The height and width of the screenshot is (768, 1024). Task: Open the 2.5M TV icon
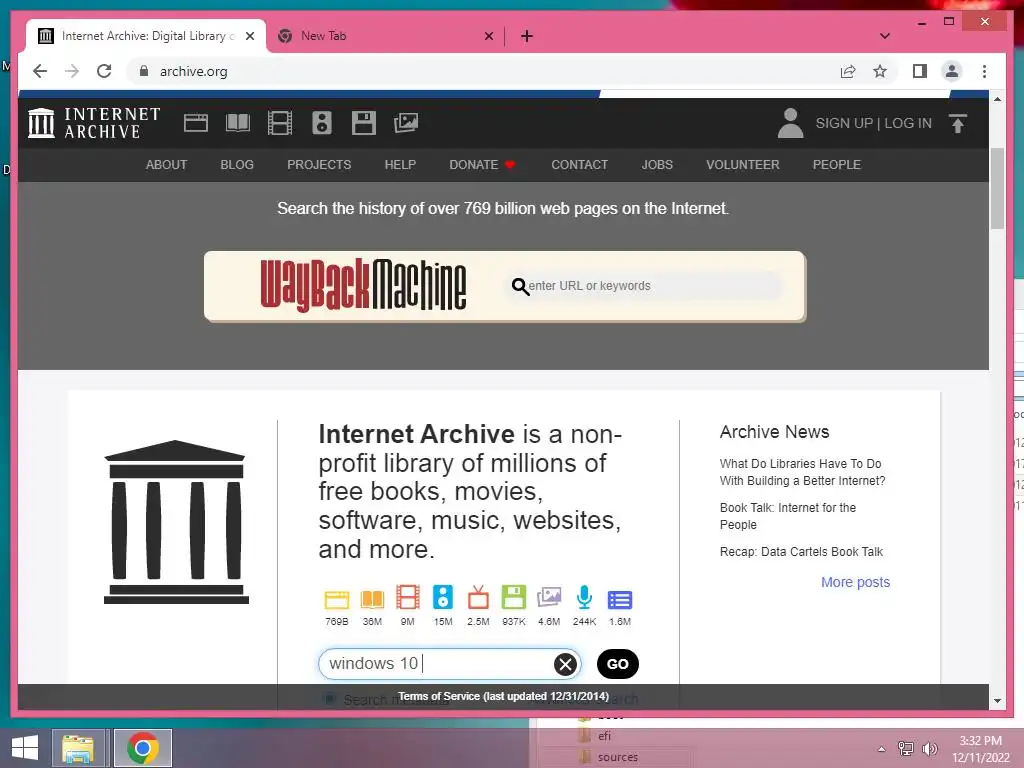478,598
